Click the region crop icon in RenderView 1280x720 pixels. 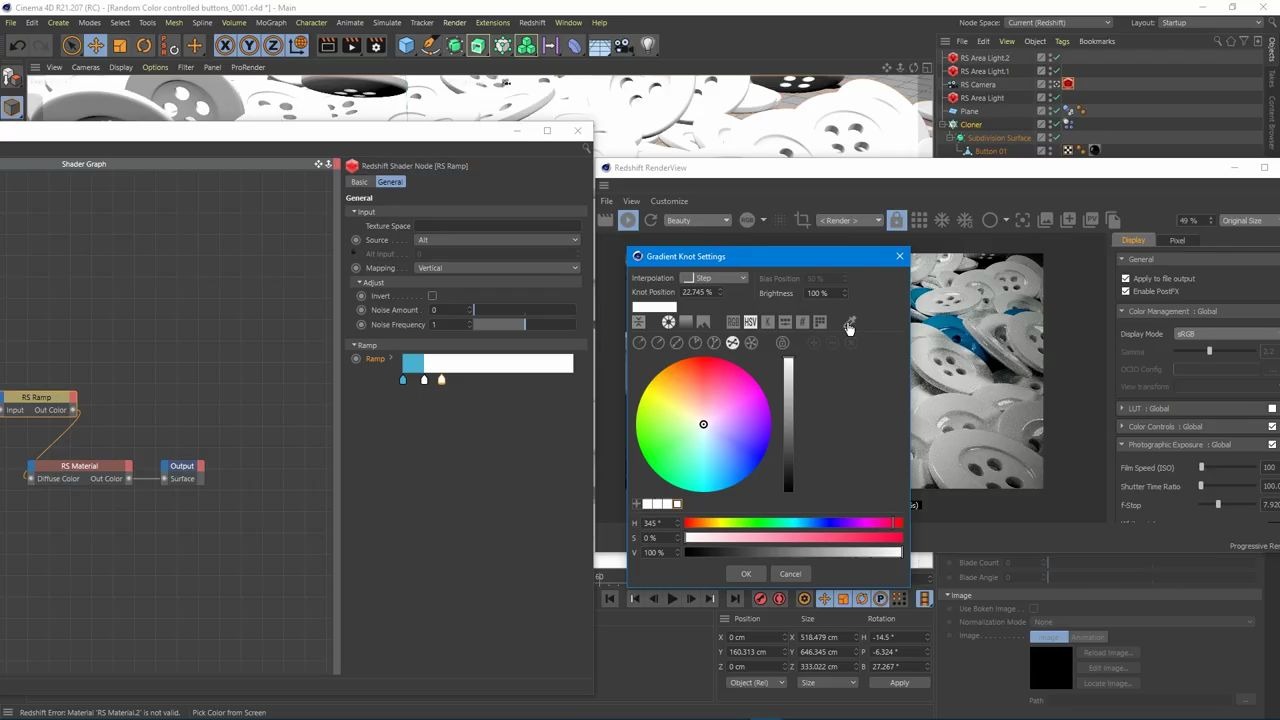pos(800,221)
